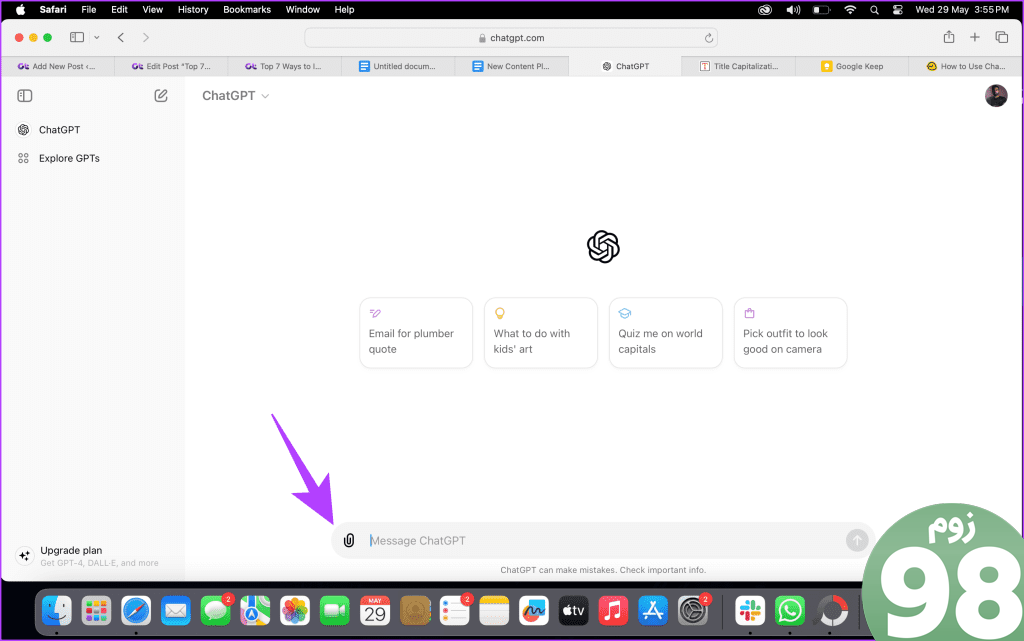Open Reminders from the Dock
The width and height of the screenshot is (1024, 641).
point(455,612)
